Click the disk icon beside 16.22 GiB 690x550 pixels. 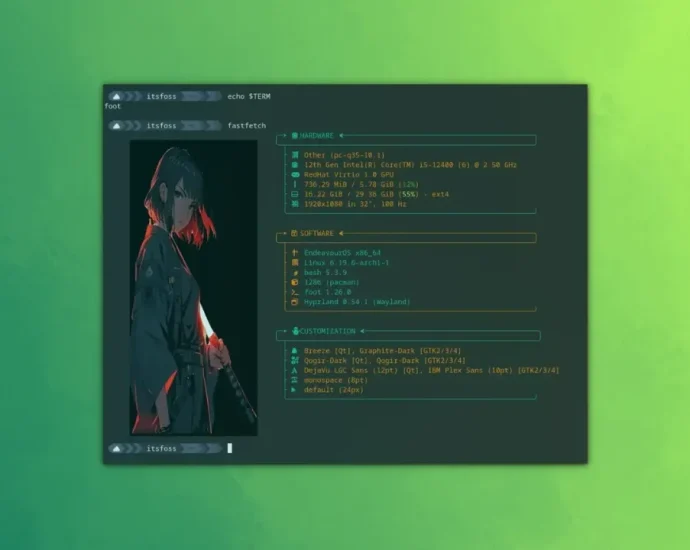[295, 194]
